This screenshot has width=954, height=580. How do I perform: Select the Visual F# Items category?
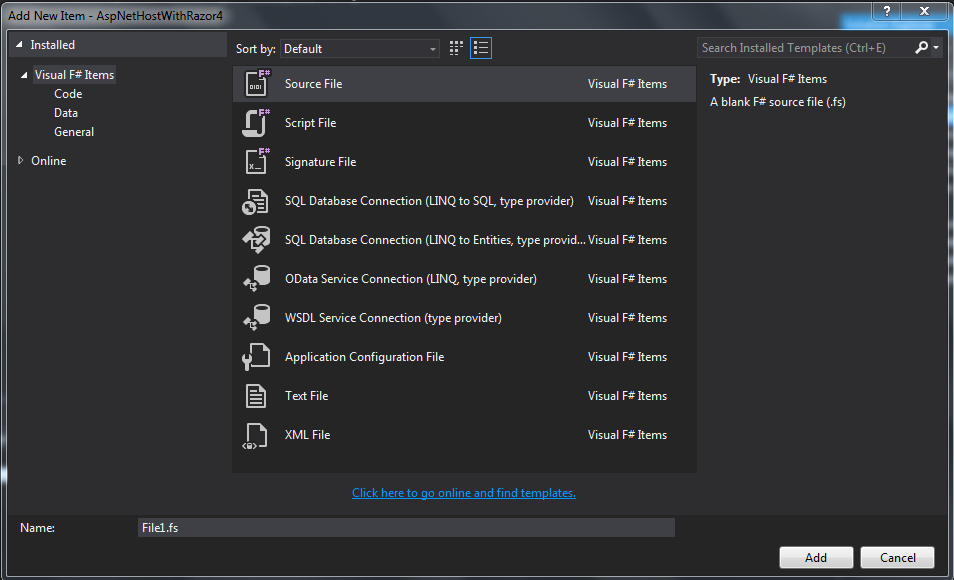tap(74, 75)
